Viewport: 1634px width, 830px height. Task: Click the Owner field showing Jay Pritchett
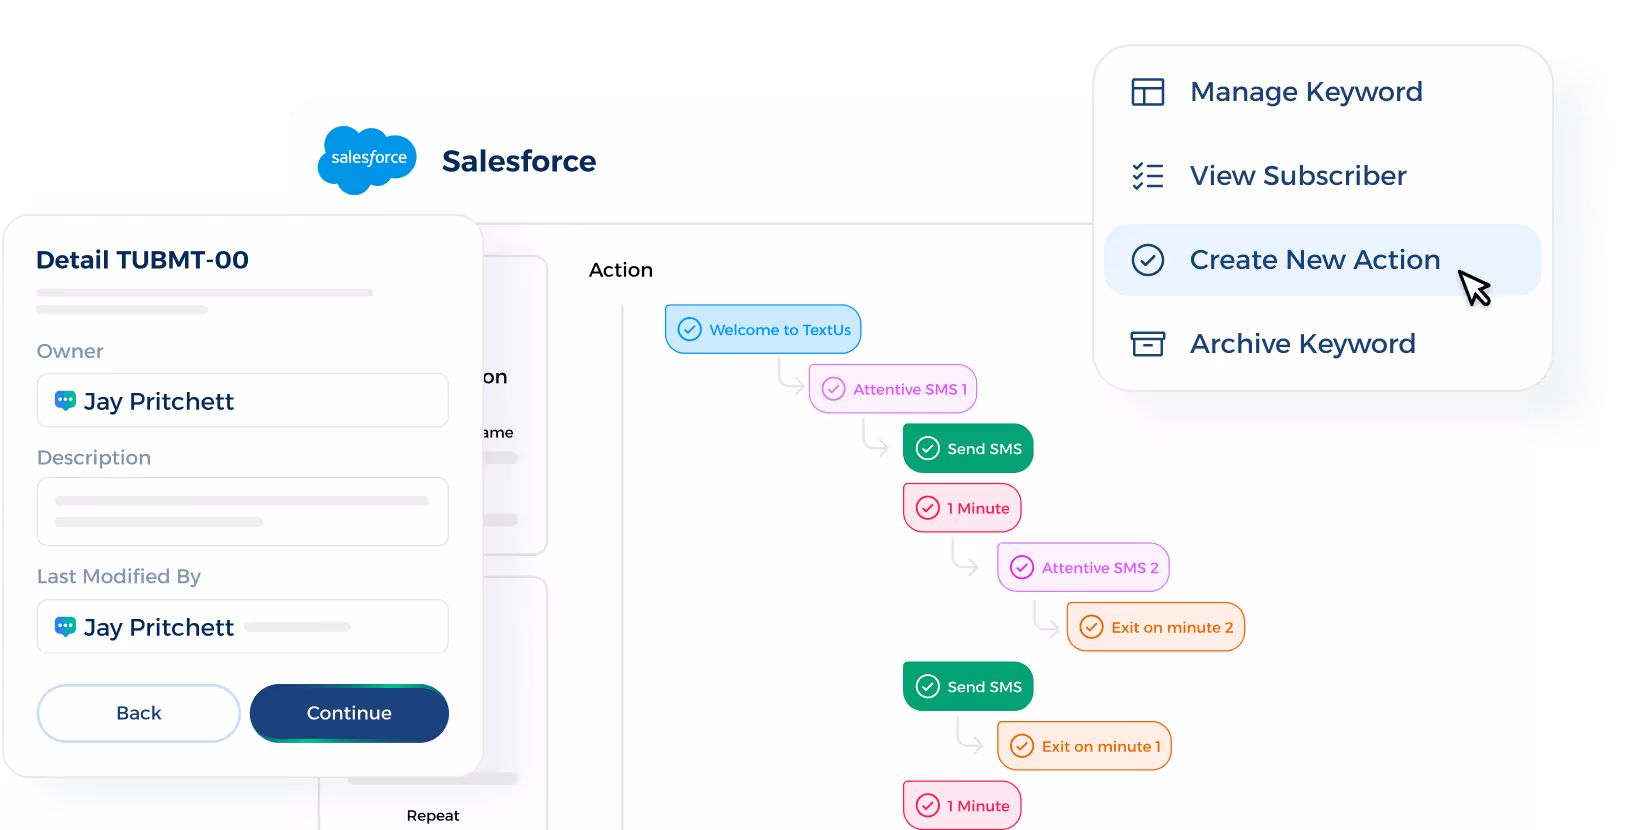tap(243, 401)
